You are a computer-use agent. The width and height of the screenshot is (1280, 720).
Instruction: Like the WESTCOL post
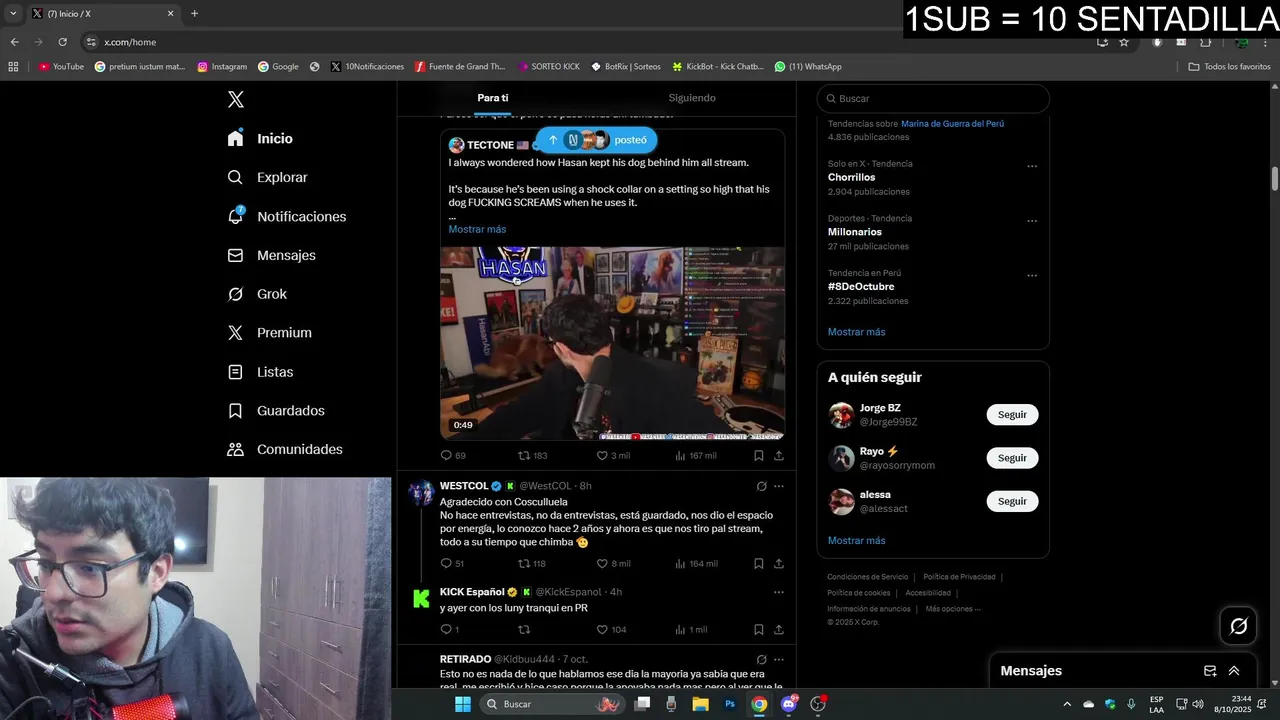pos(602,563)
